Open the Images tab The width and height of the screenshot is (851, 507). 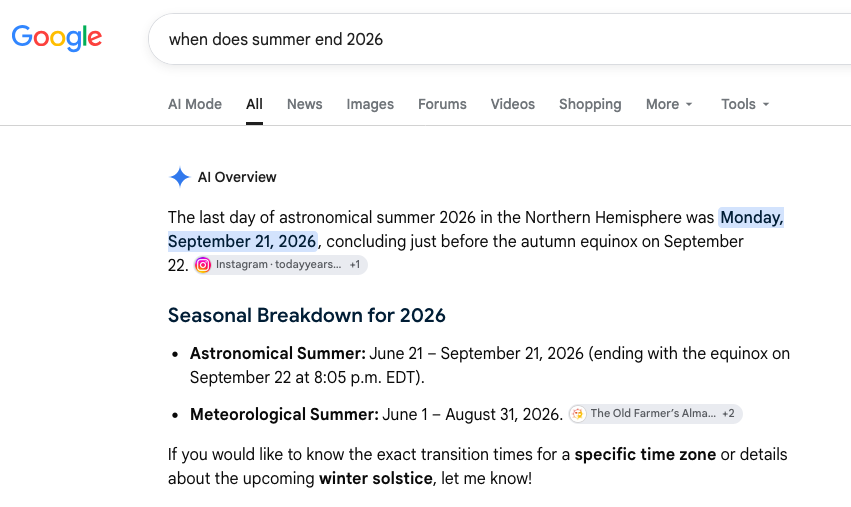[370, 104]
